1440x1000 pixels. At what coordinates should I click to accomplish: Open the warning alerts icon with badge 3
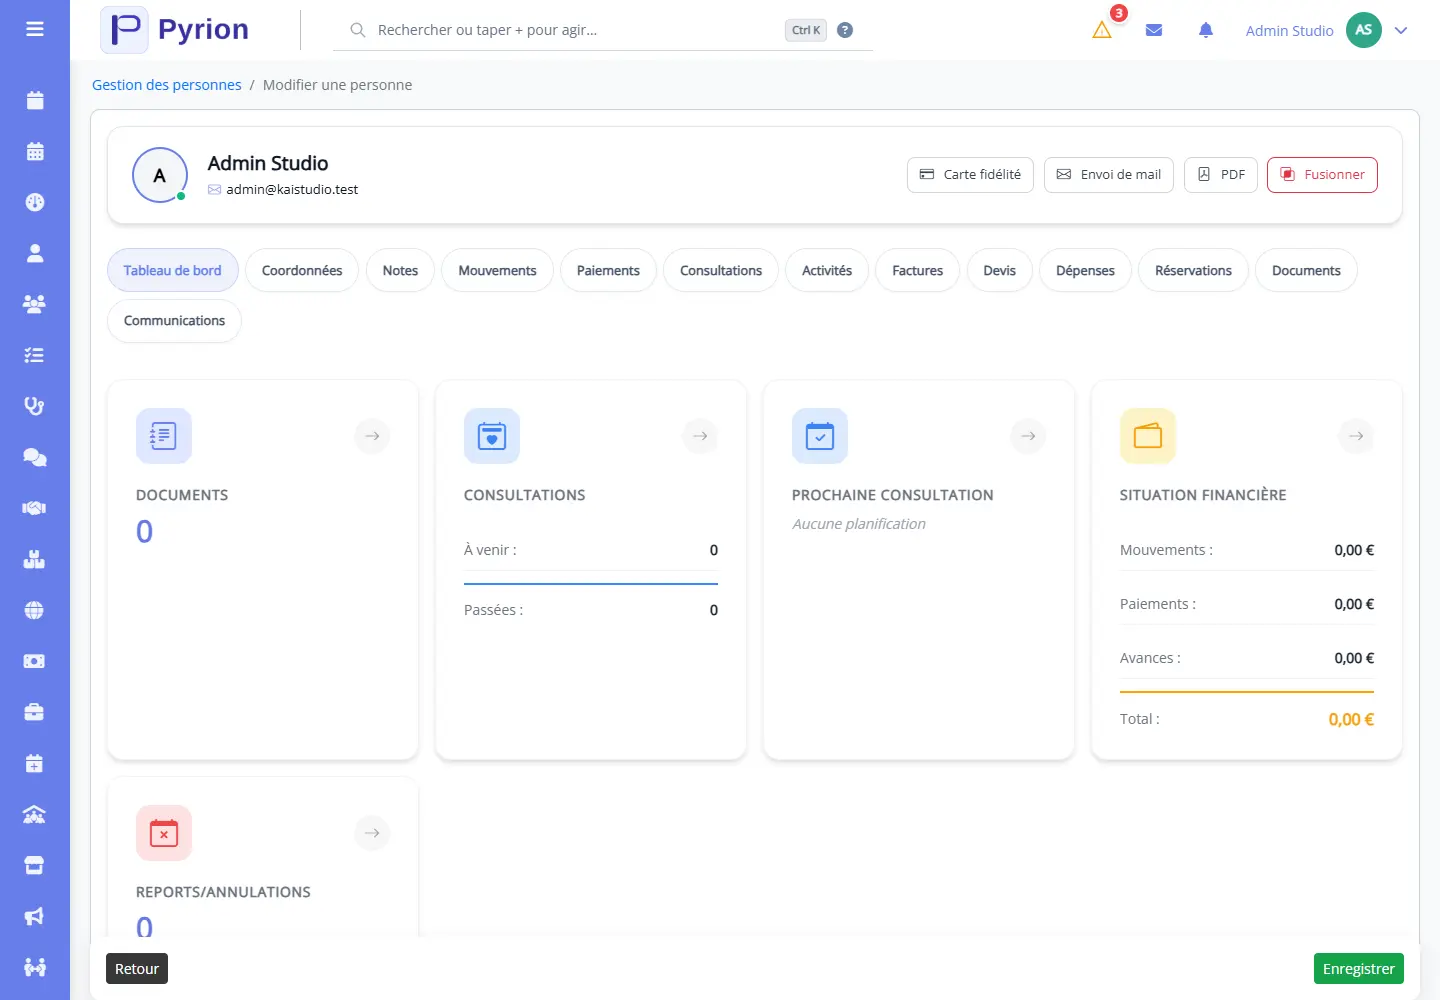tap(1102, 30)
